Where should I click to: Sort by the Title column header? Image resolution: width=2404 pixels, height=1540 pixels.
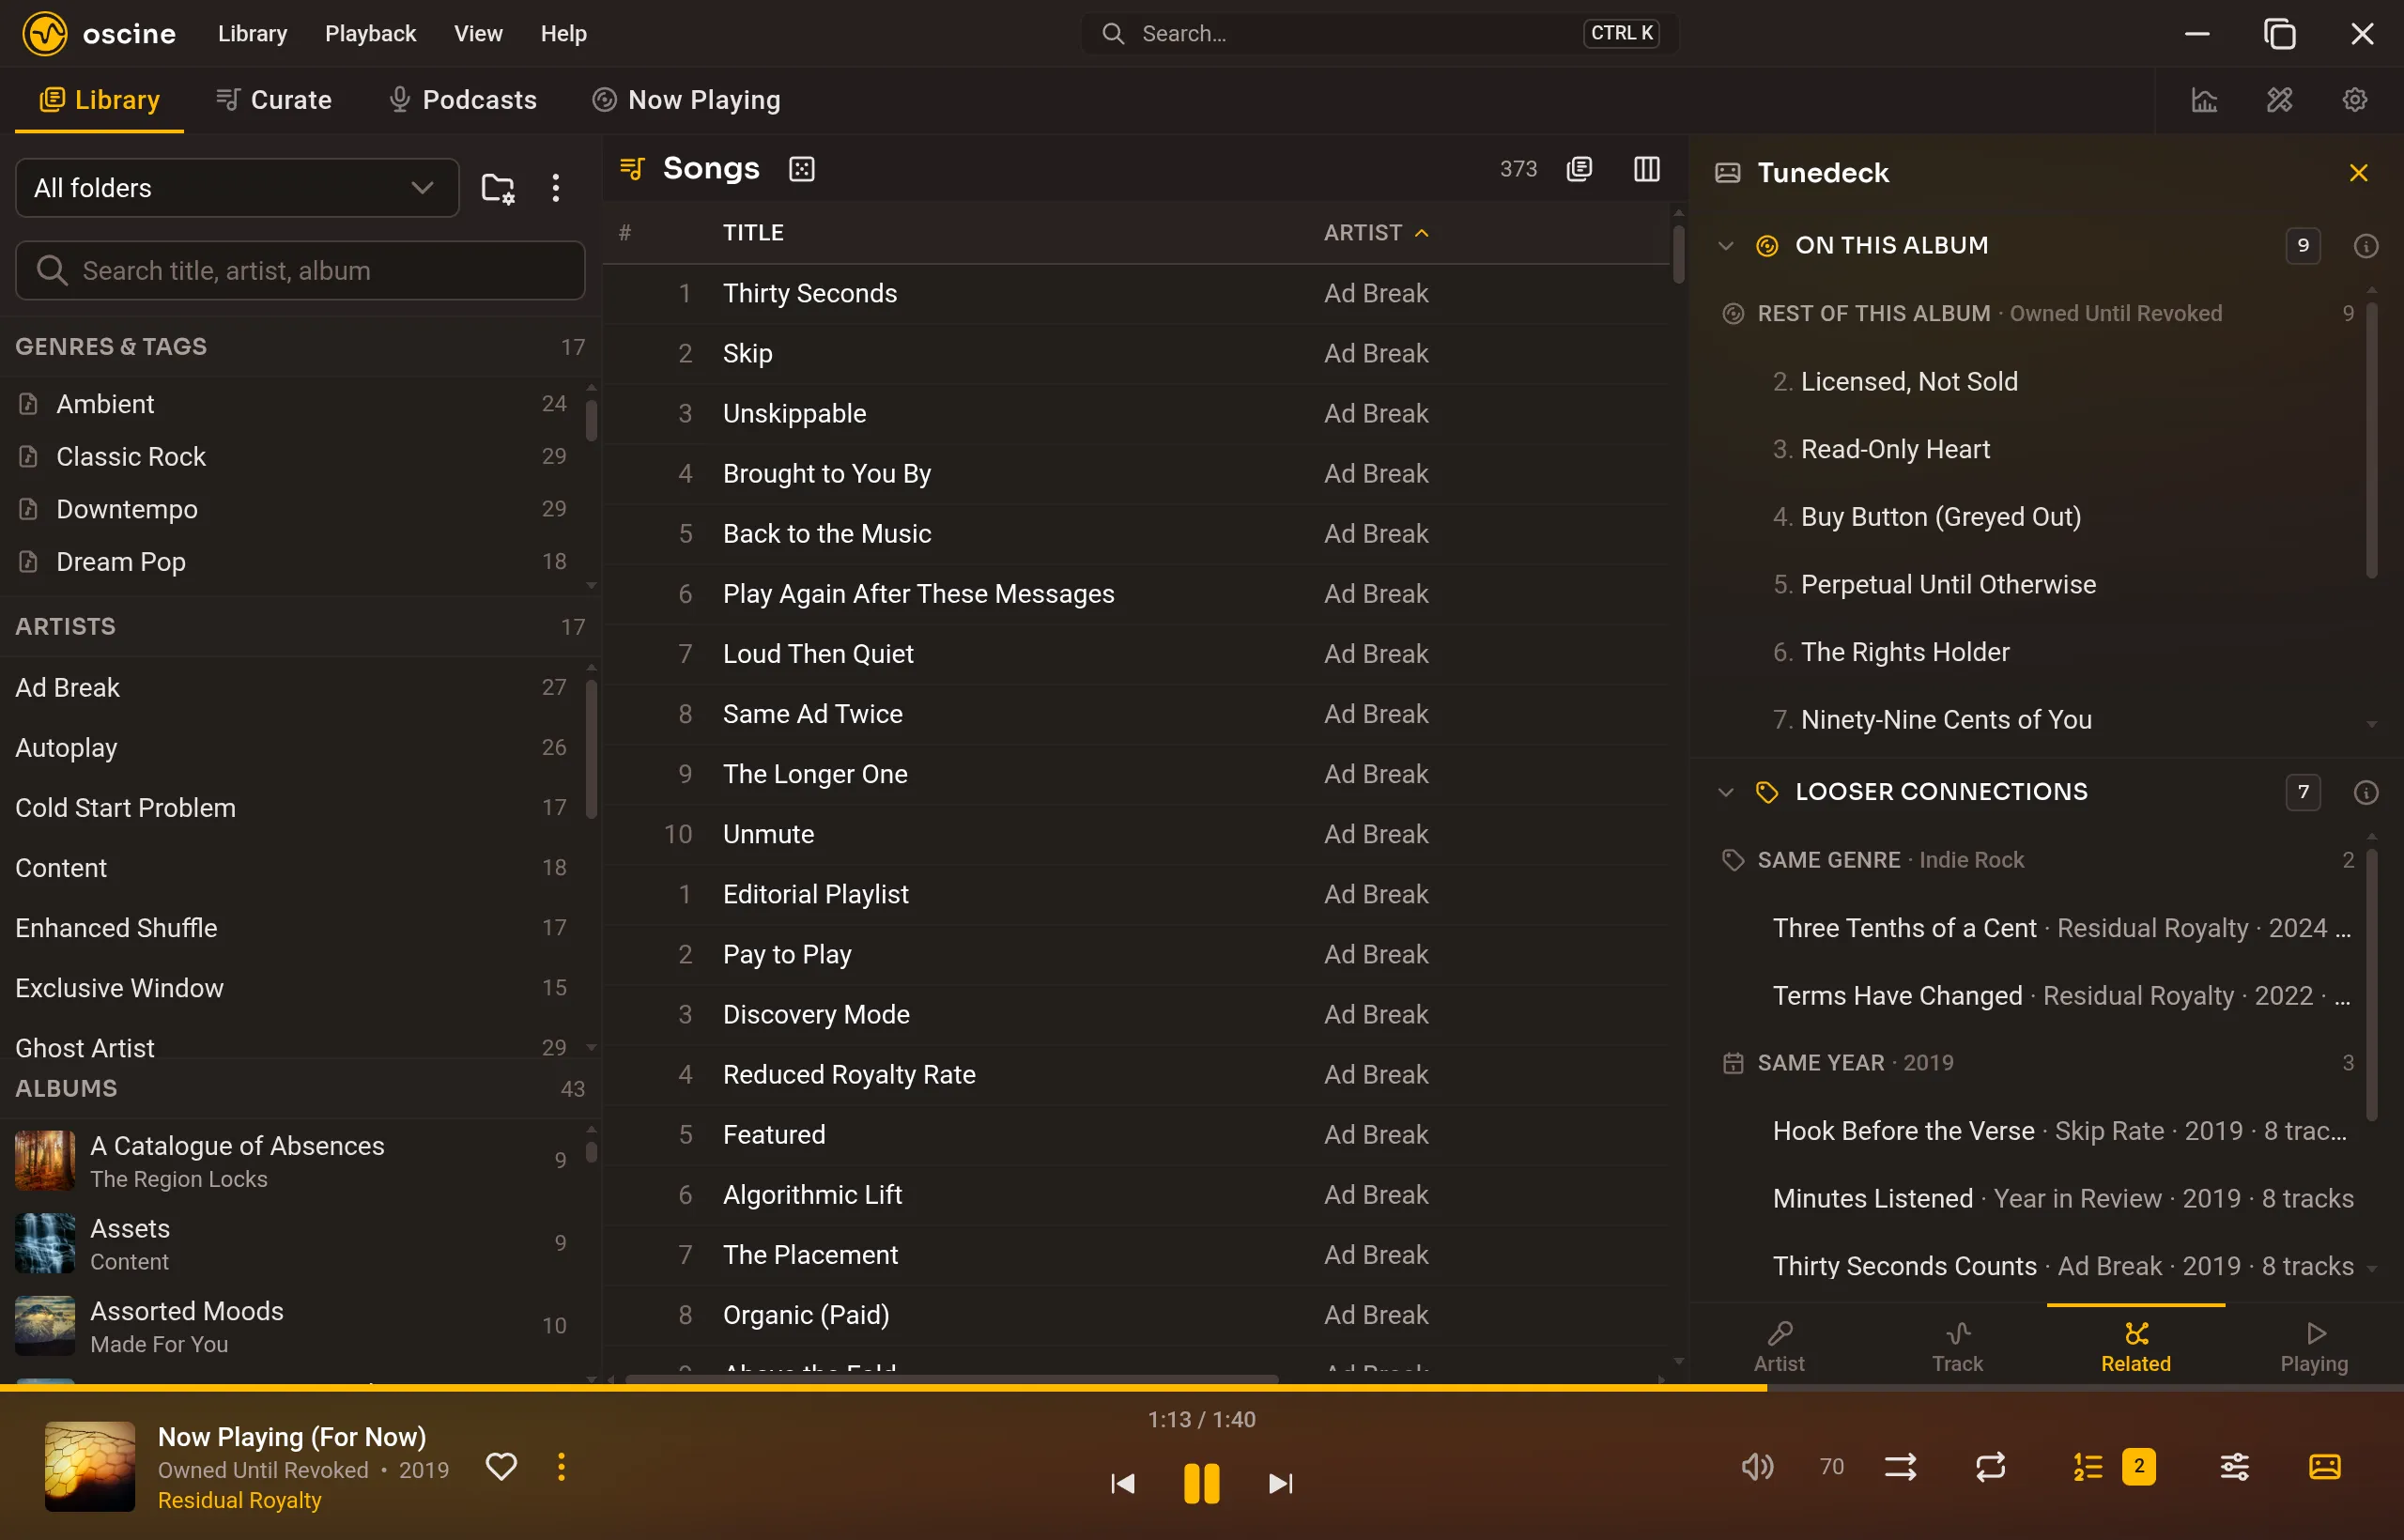(753, 233)
